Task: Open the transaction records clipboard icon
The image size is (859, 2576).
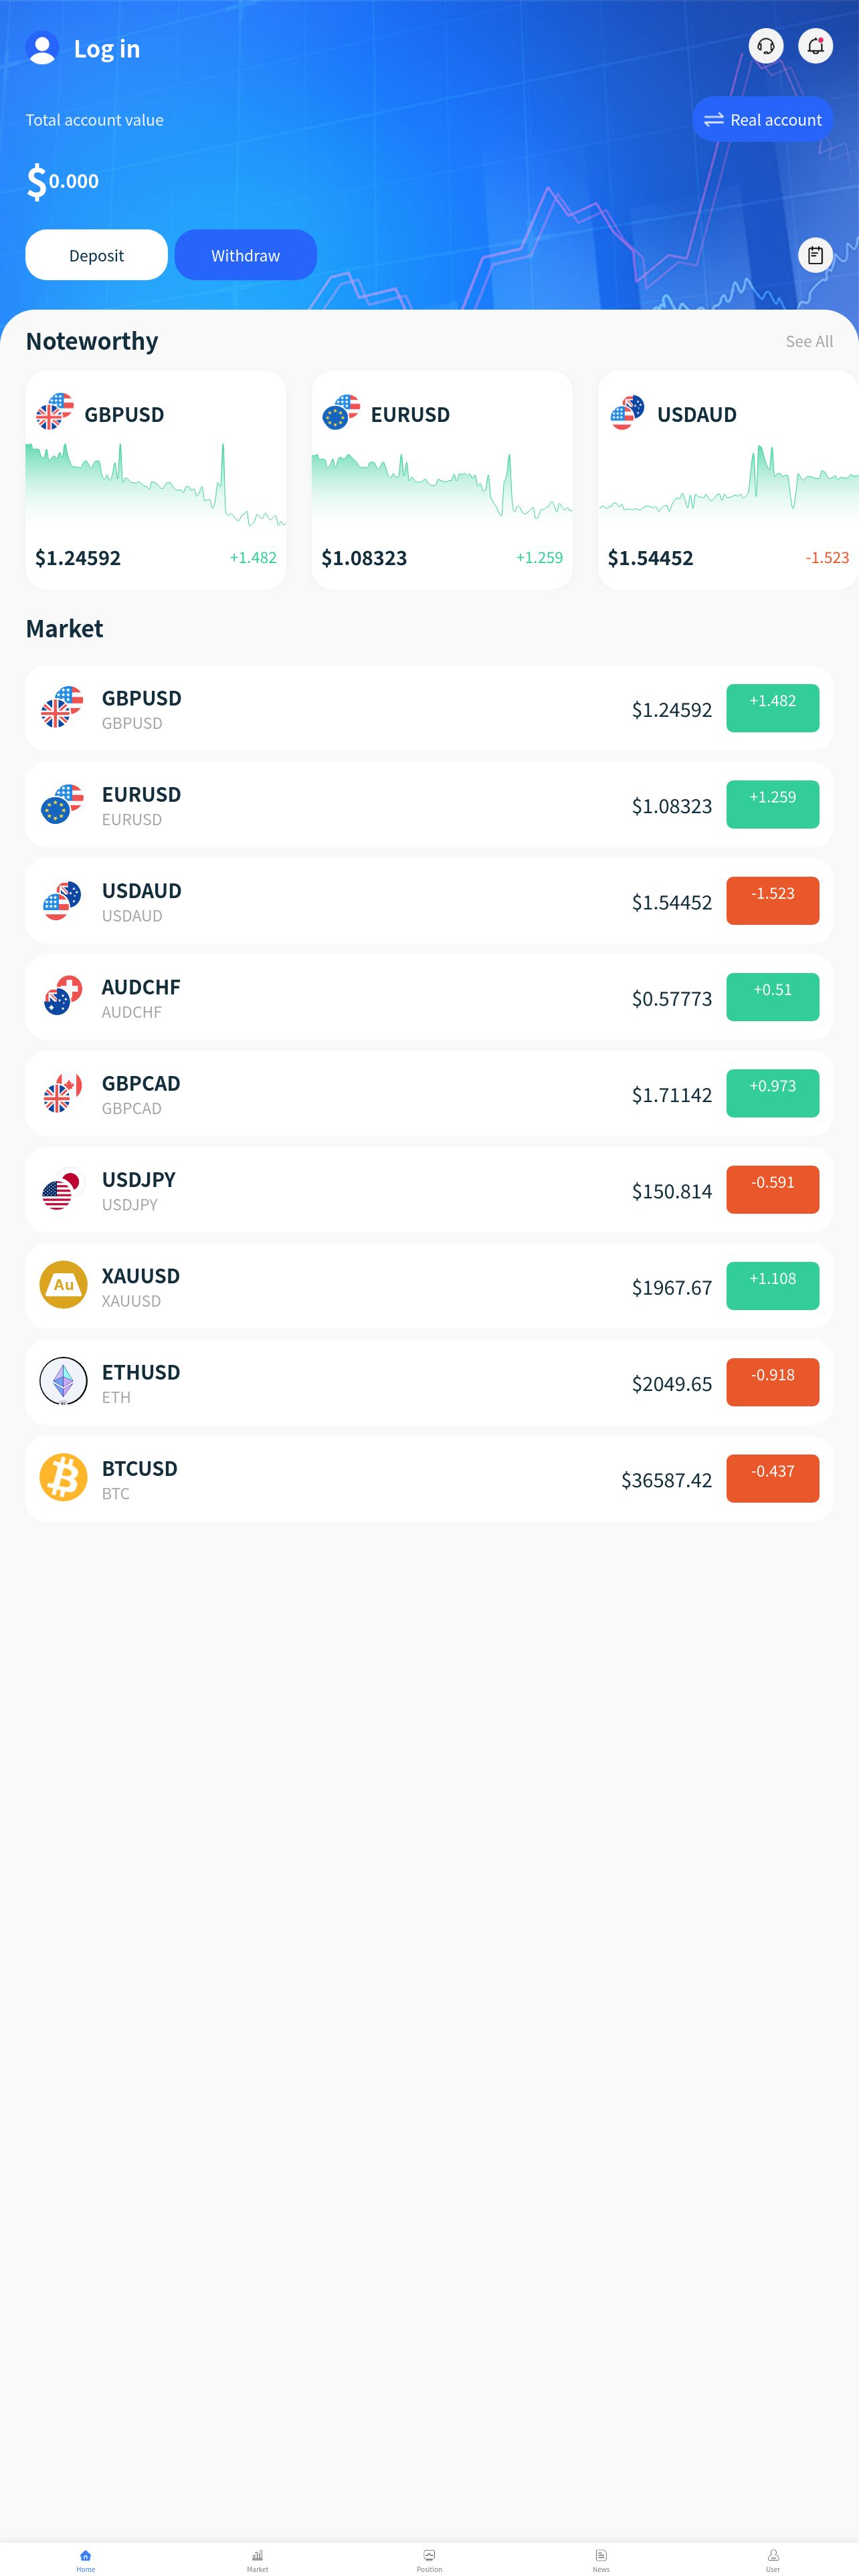Action: 816,255
